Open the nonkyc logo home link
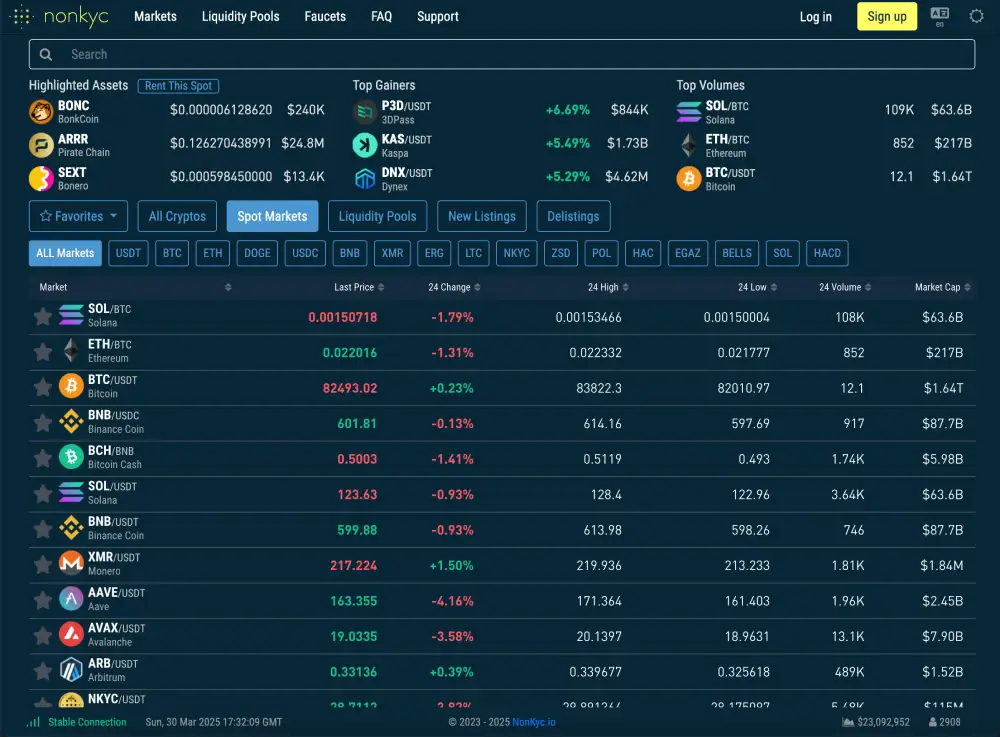Viewport: 1000px width, 737px height. [60, 16]
